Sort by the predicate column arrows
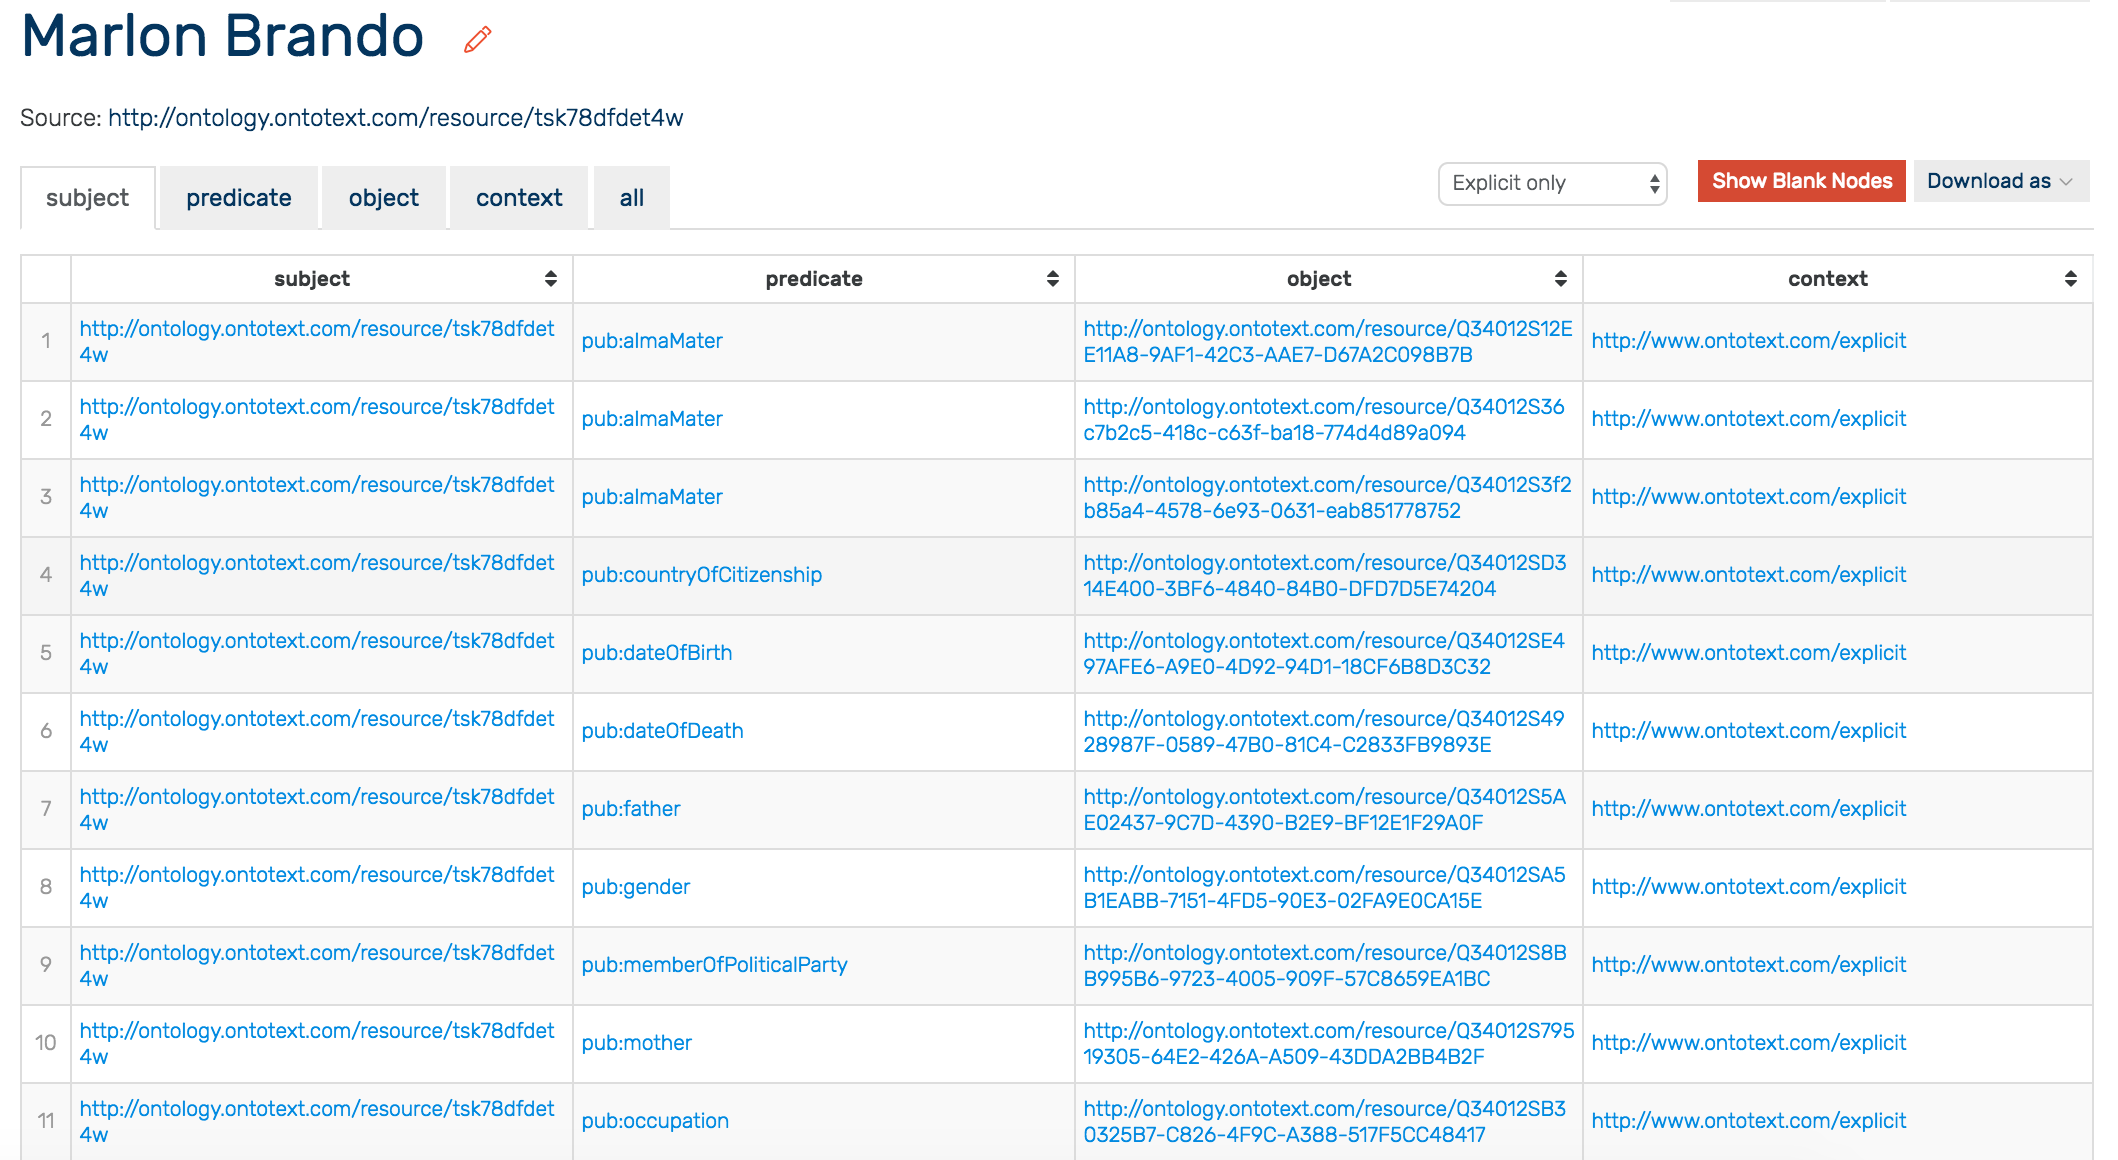The width and height of the screenshot is (2118, 1160). (x=1053, y=279)
